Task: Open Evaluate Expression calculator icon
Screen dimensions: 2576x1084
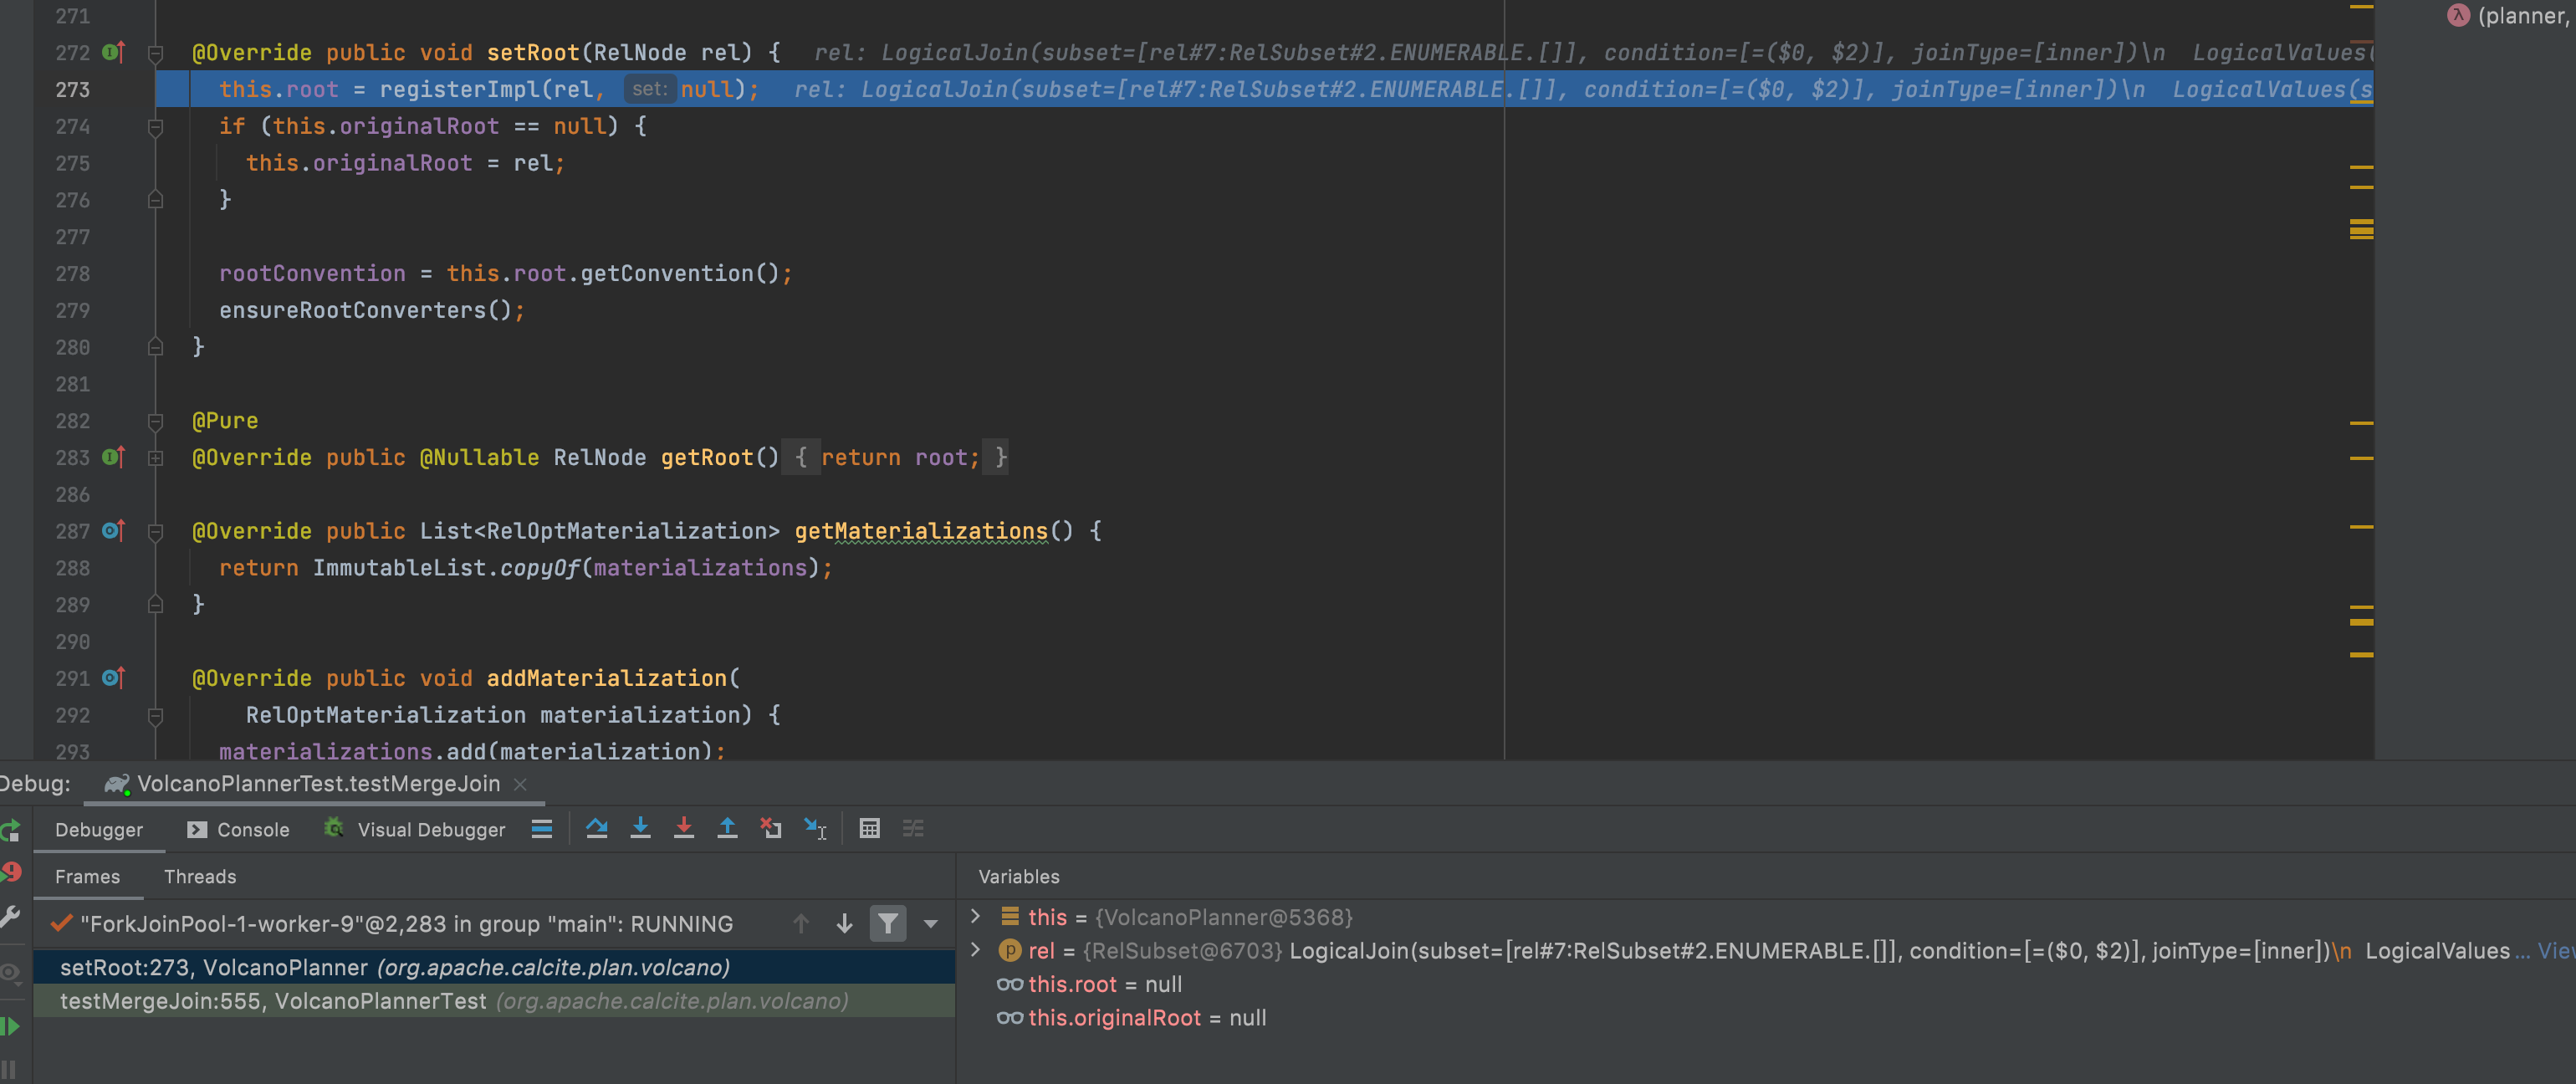Action: [x=869, y=828]
